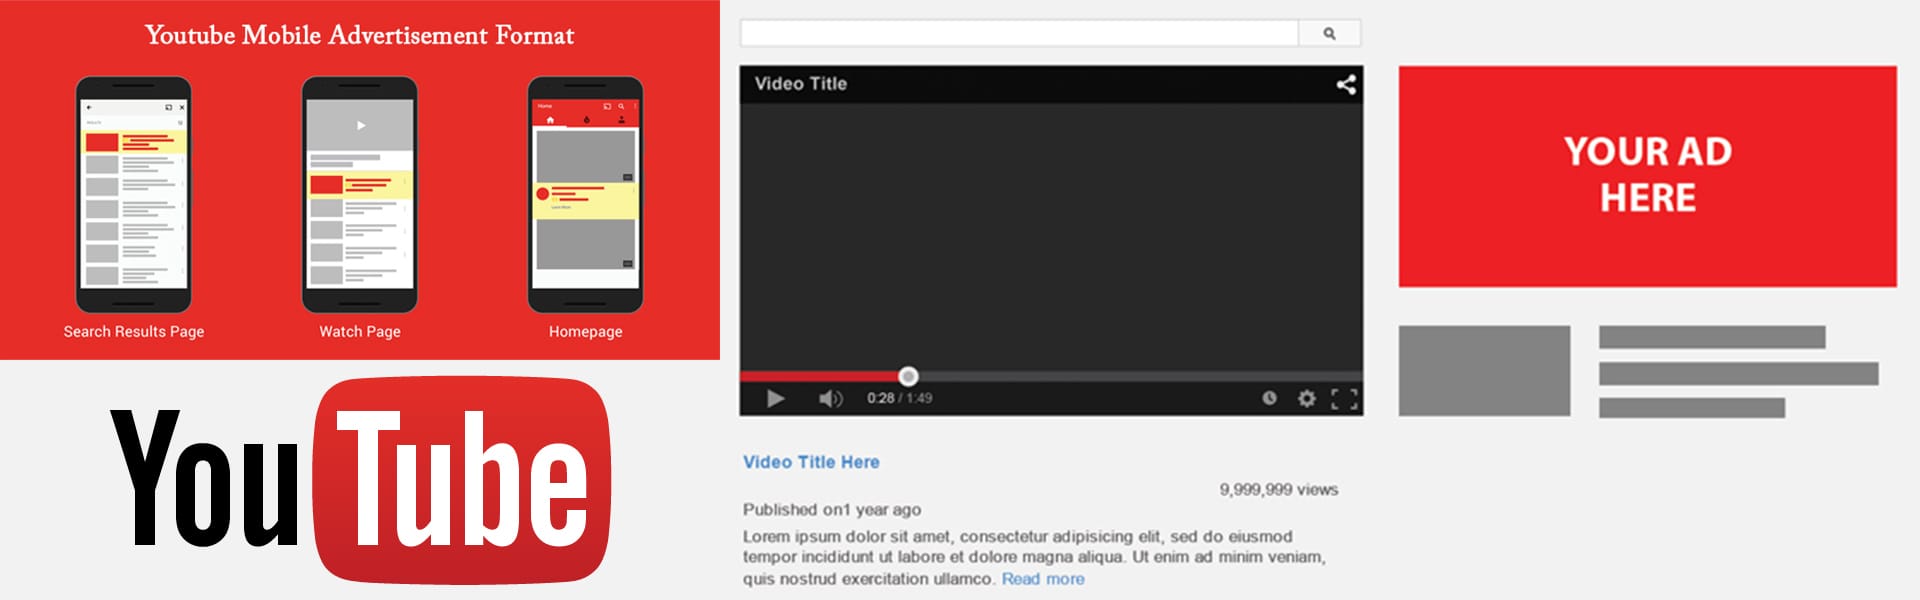Click the 'YOUR AD HERE' banner

point(1647,176)
